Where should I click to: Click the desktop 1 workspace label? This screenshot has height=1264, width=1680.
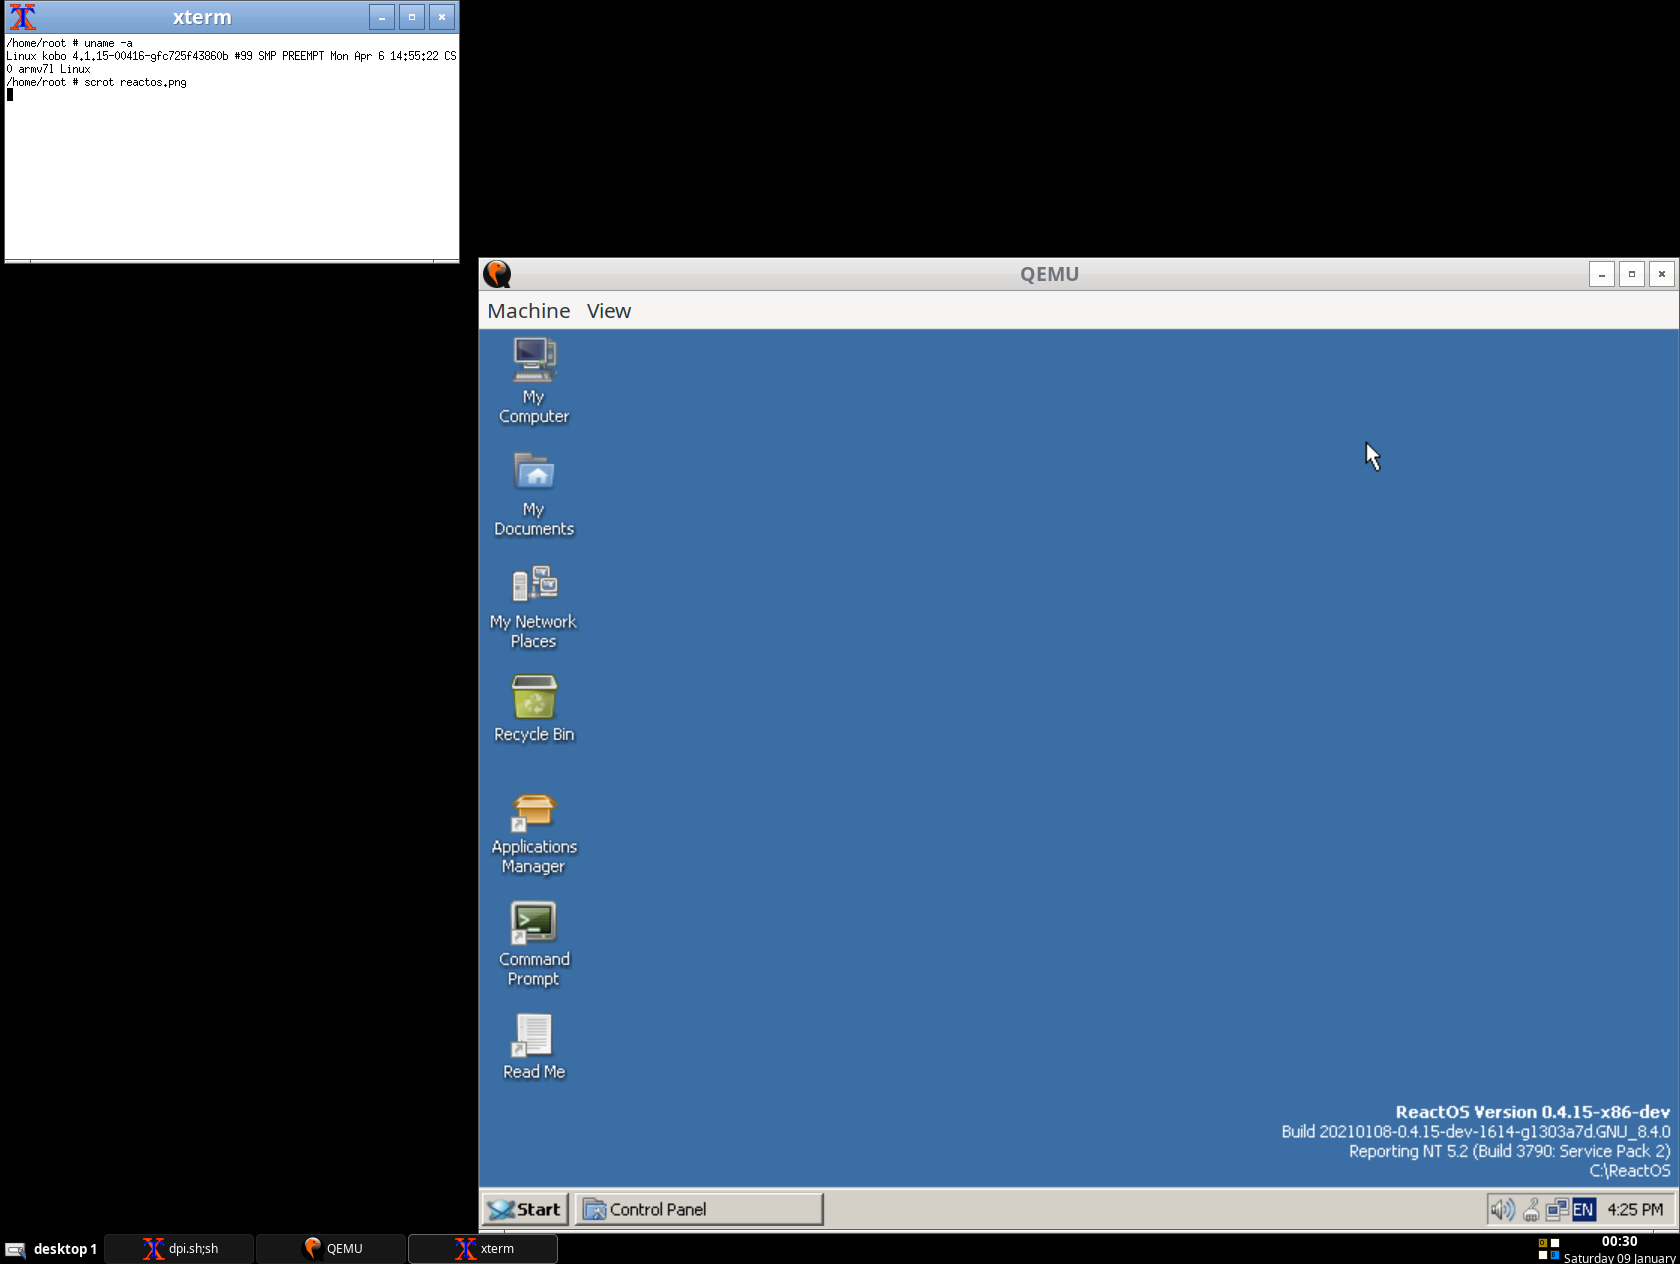click(x=65, y=1249)
